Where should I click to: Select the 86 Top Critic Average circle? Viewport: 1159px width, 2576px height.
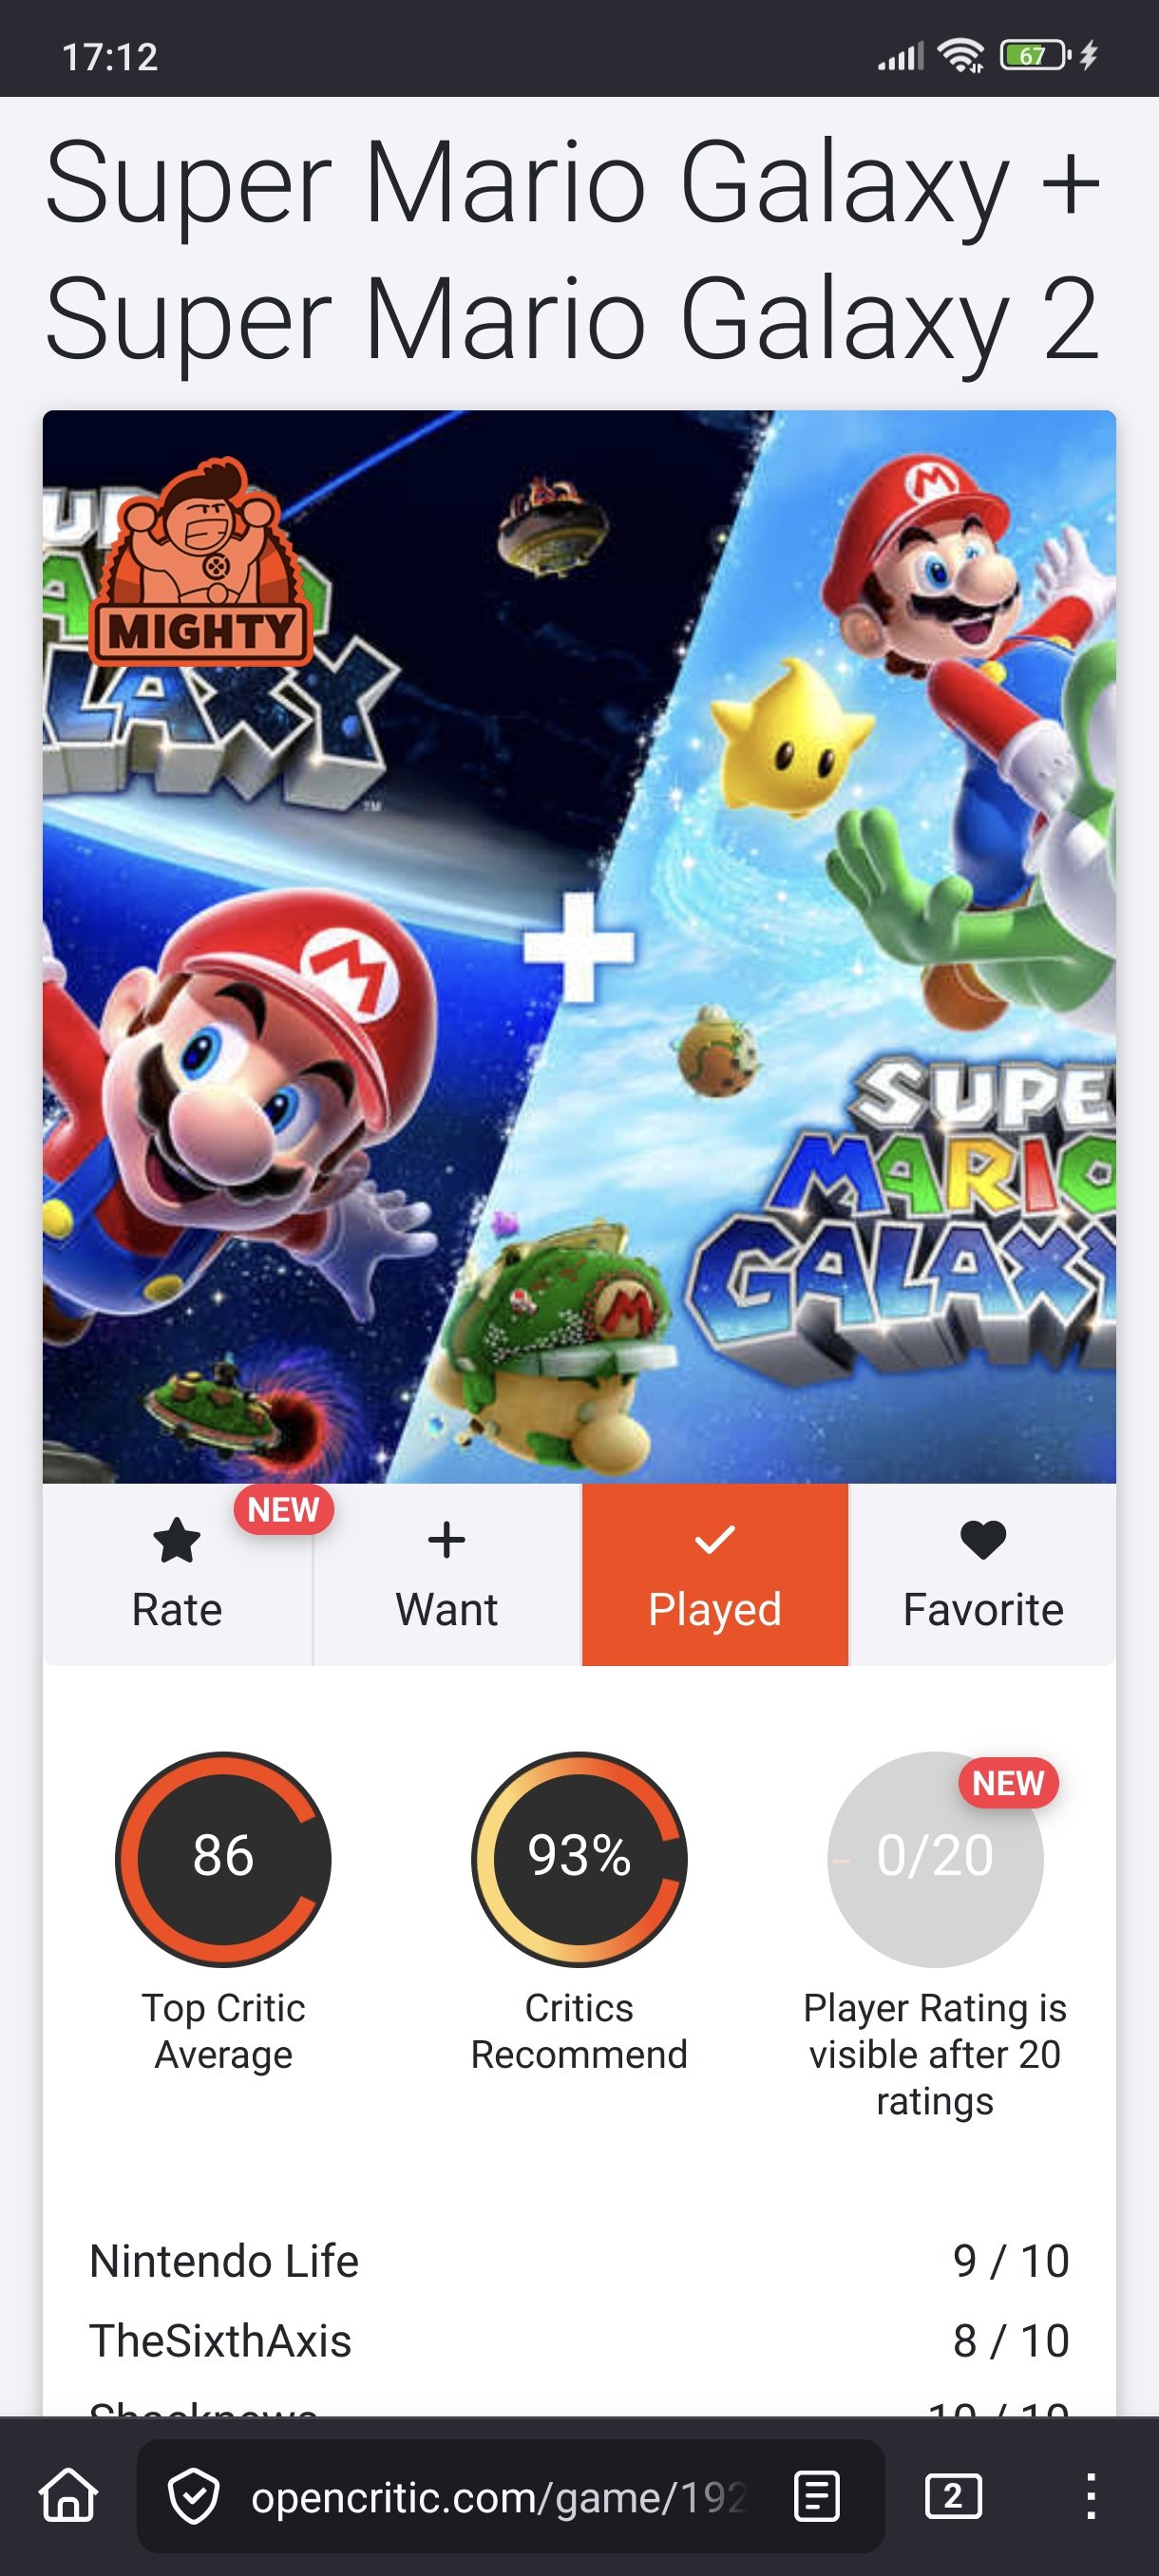pyautogui.click(x=223, y=1859)
